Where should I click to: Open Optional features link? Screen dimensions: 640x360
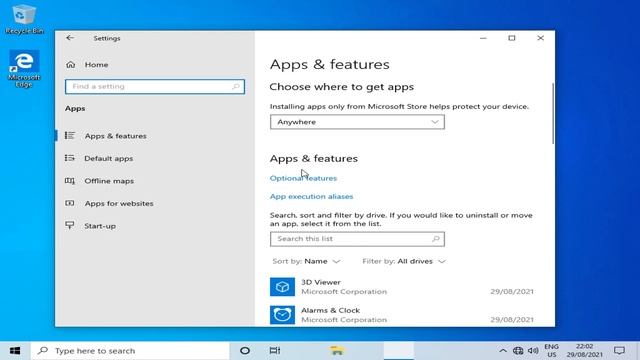pos(303,178)
